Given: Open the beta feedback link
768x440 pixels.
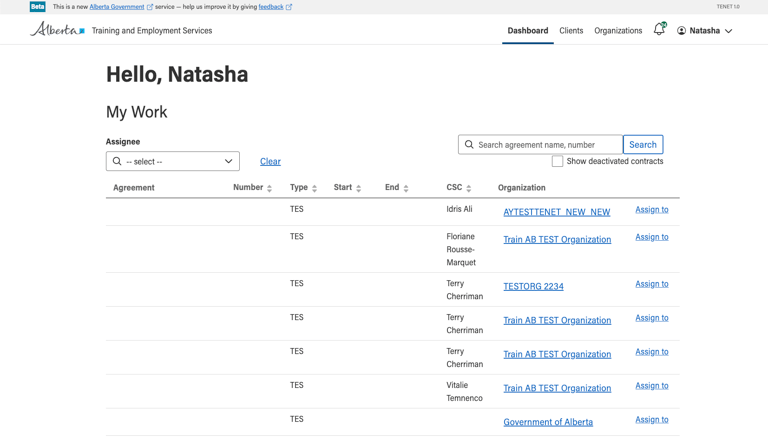Looking at the screenshot, I should 271,7.
